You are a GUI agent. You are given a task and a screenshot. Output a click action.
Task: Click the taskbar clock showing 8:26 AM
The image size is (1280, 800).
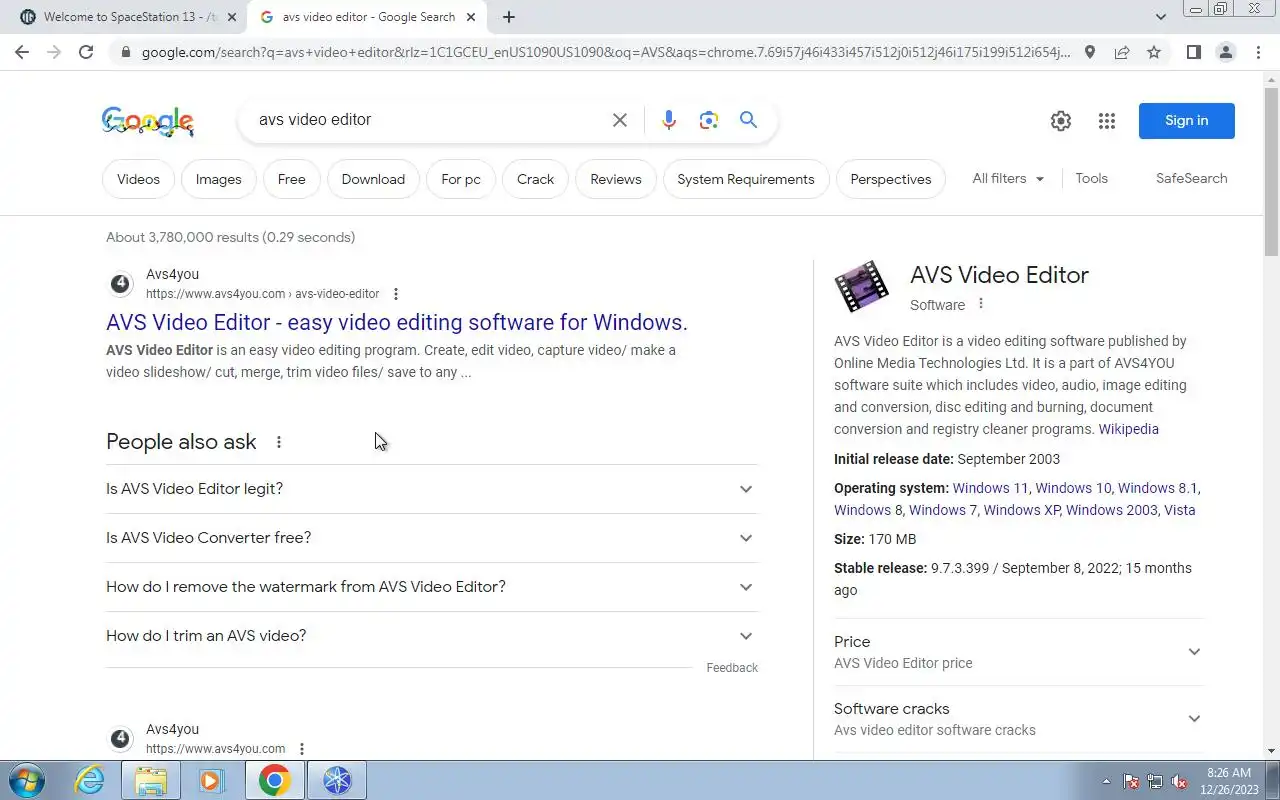click(1231, 781)
